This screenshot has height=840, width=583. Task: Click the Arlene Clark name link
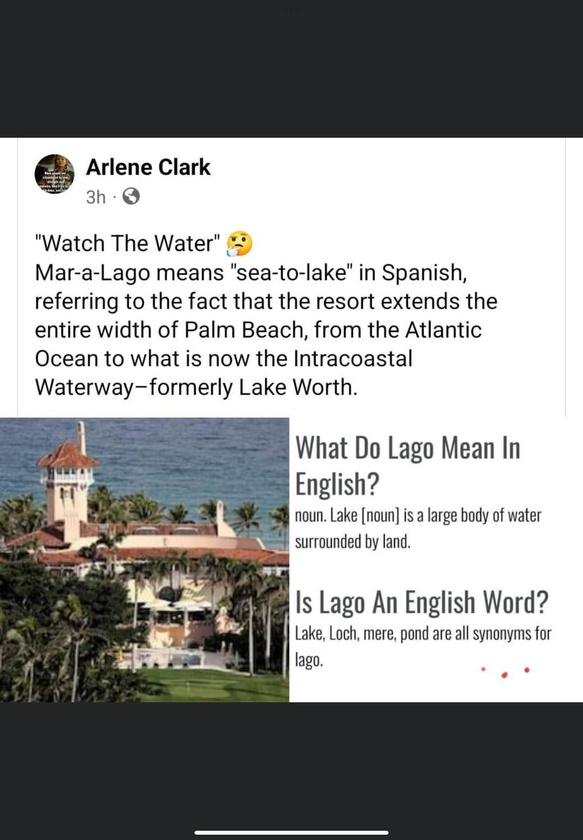(x=148, y=167)
